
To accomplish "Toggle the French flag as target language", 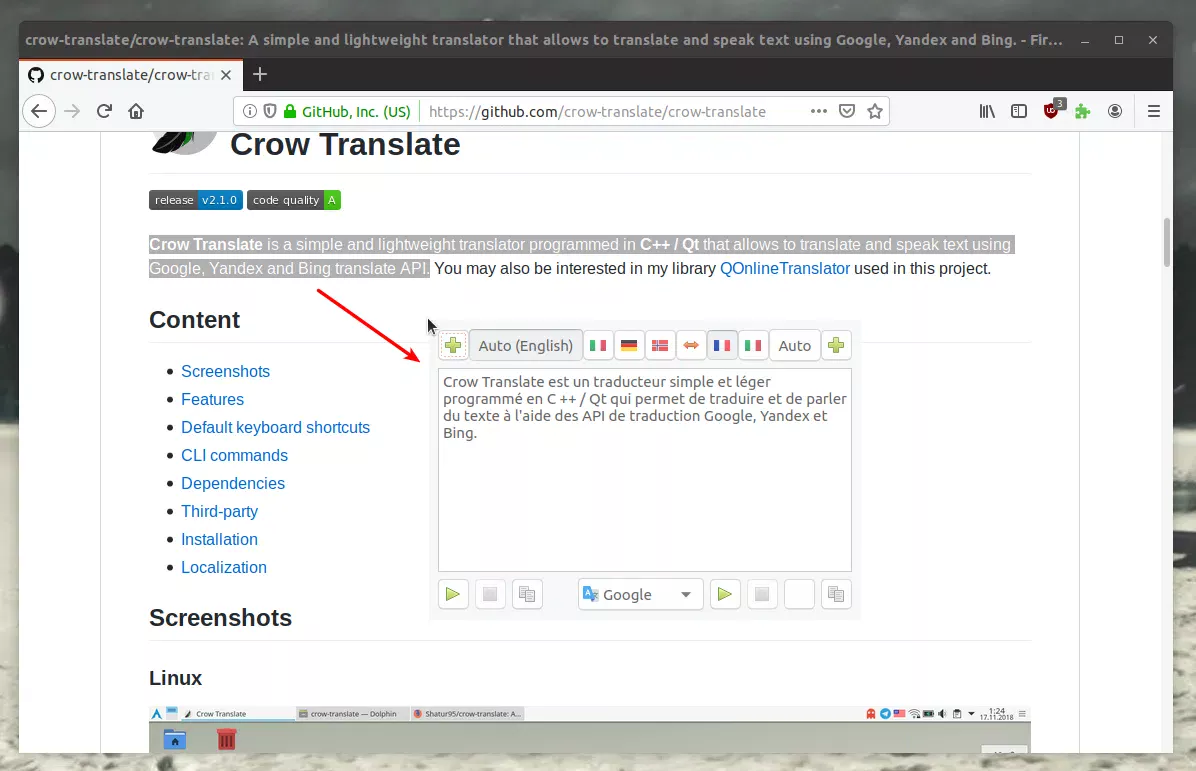I will coord(722,345).
